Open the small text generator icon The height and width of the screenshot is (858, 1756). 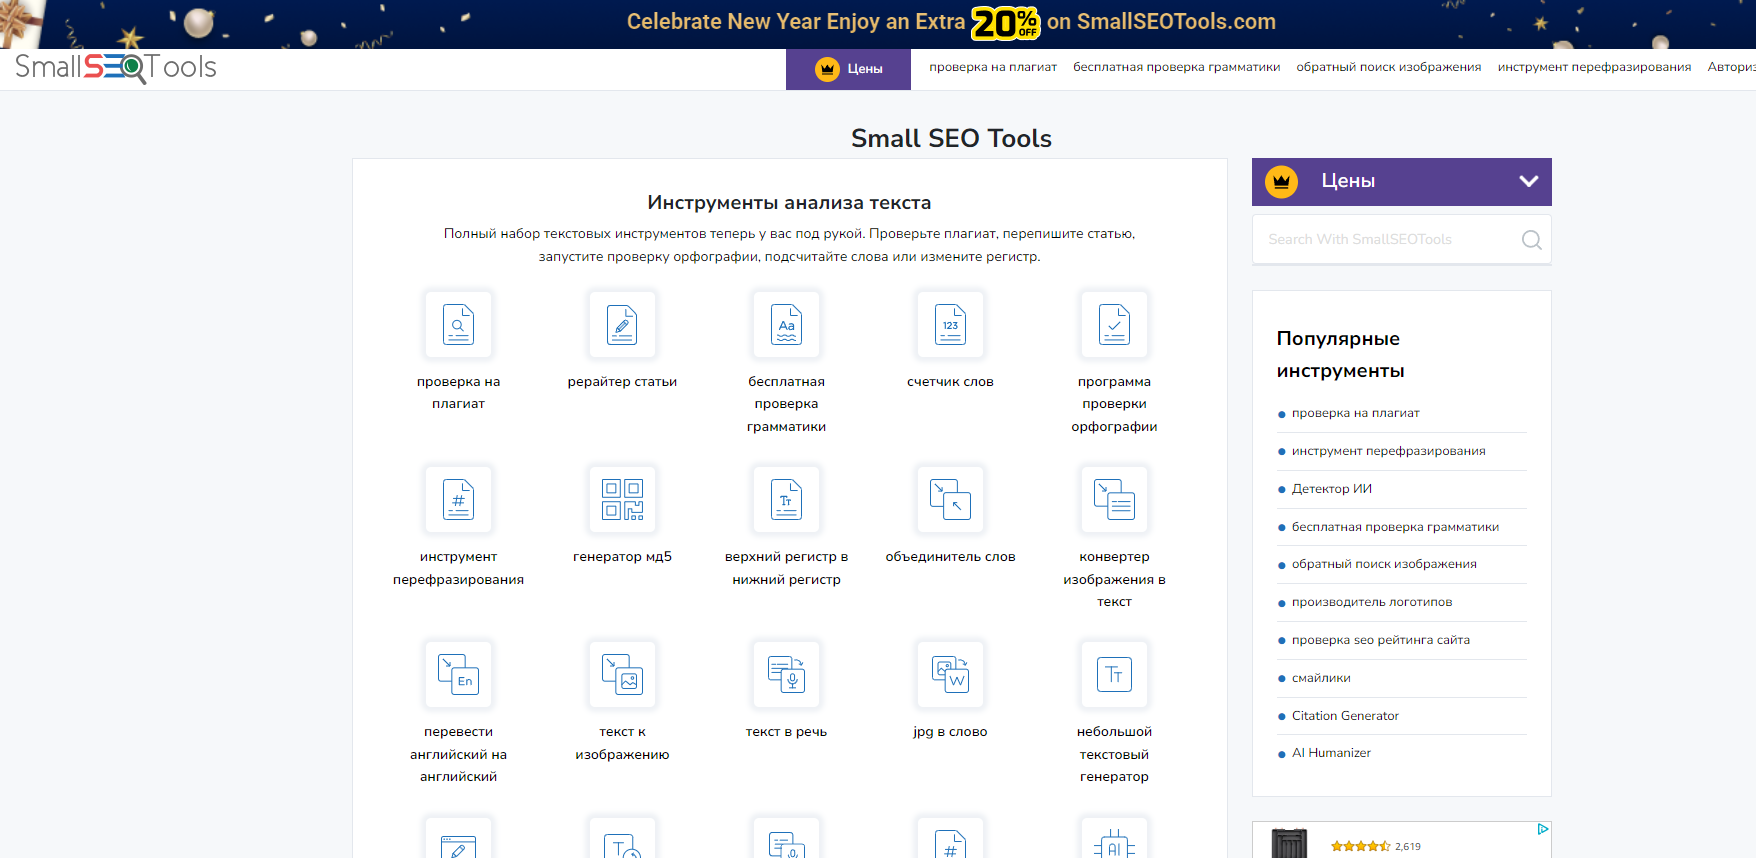[1114, 674]
